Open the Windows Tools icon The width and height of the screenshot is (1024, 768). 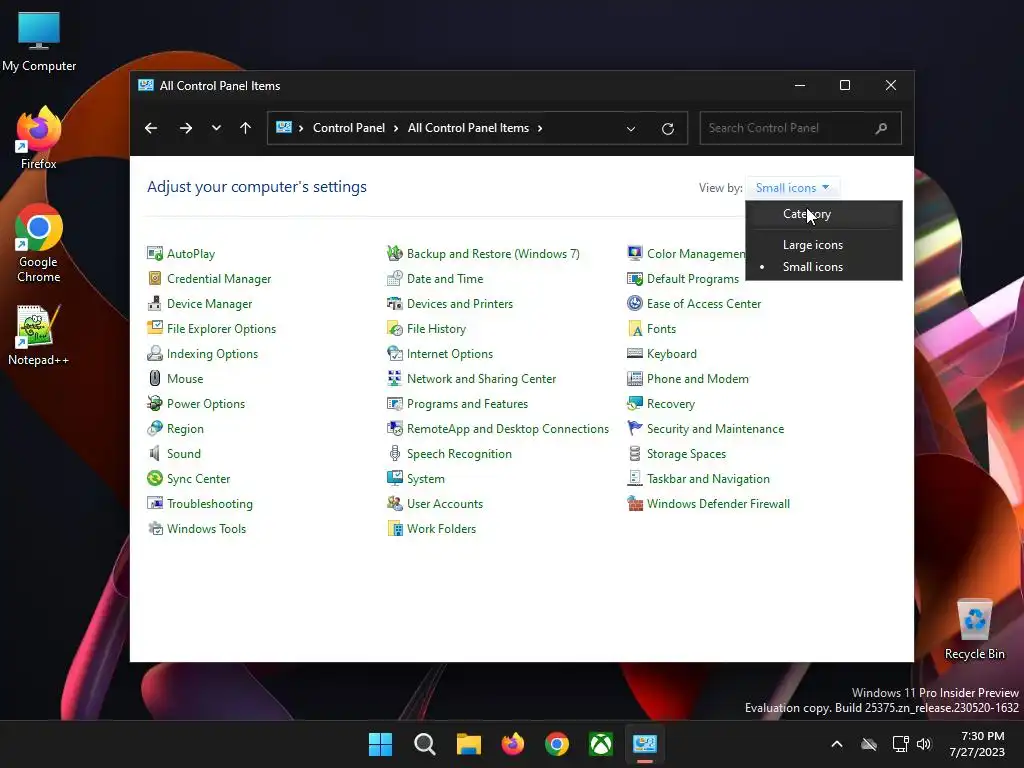pos(155,528)
